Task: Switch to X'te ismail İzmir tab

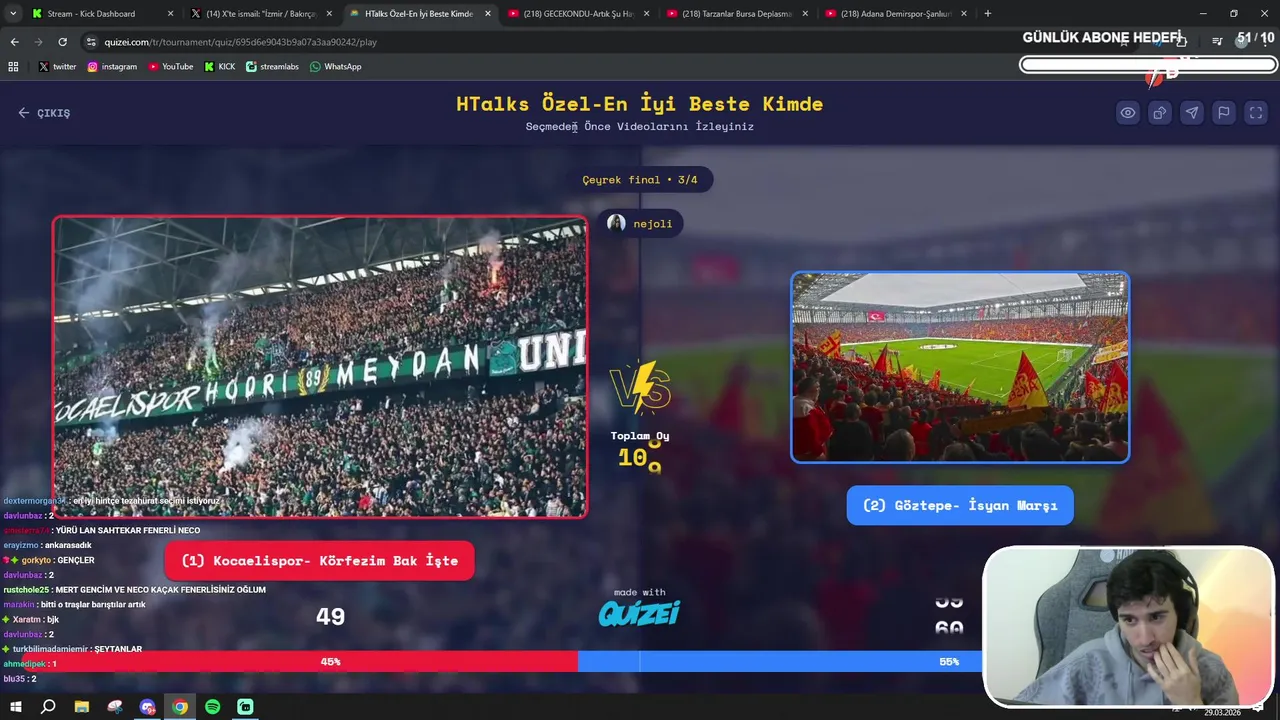Action: click(x=260, y=14)
